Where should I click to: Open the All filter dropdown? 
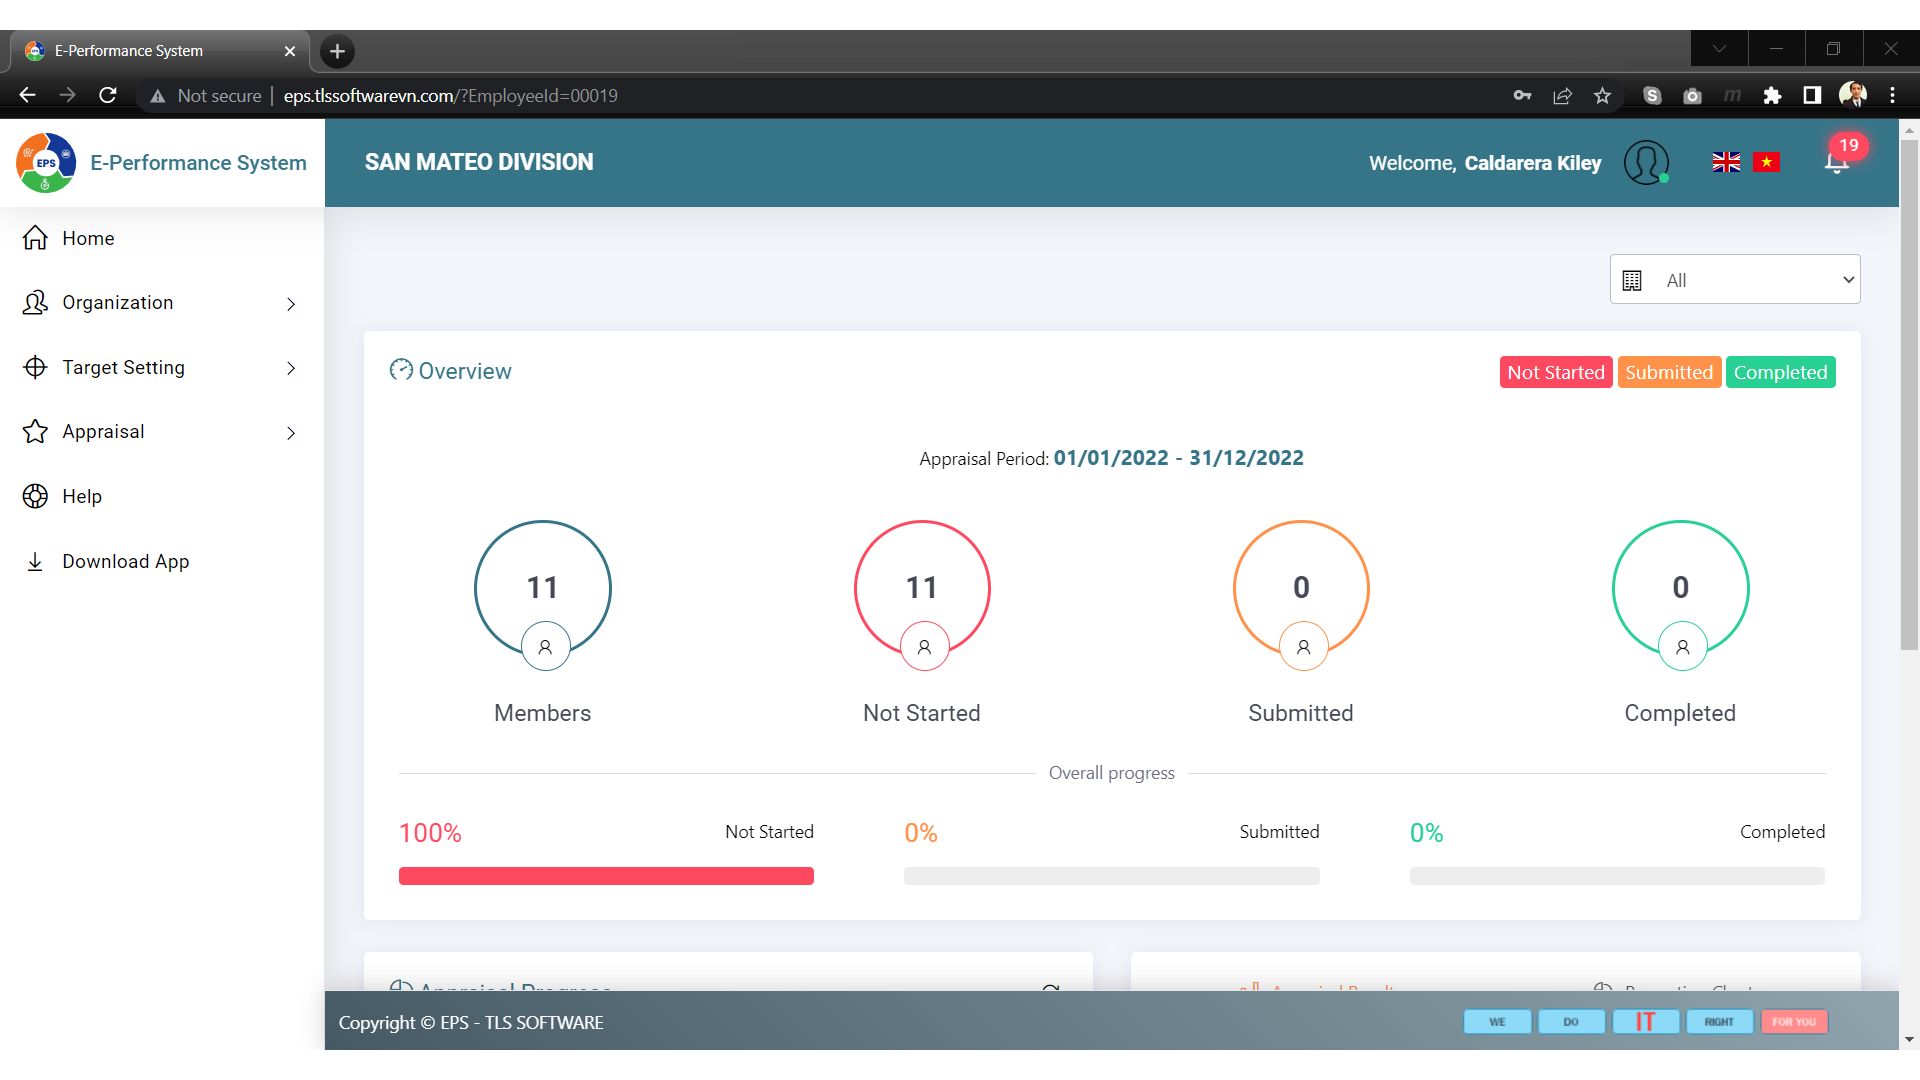coord(1735,280)
